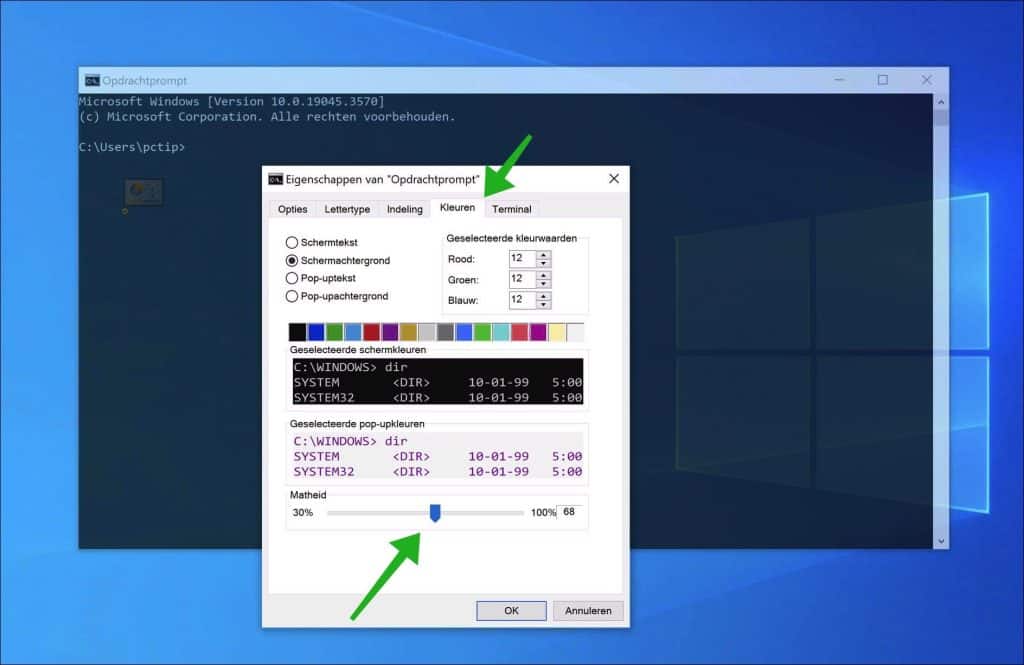
Task: Click the Opdrachtprompt window title bar icon
Action: 92,80
